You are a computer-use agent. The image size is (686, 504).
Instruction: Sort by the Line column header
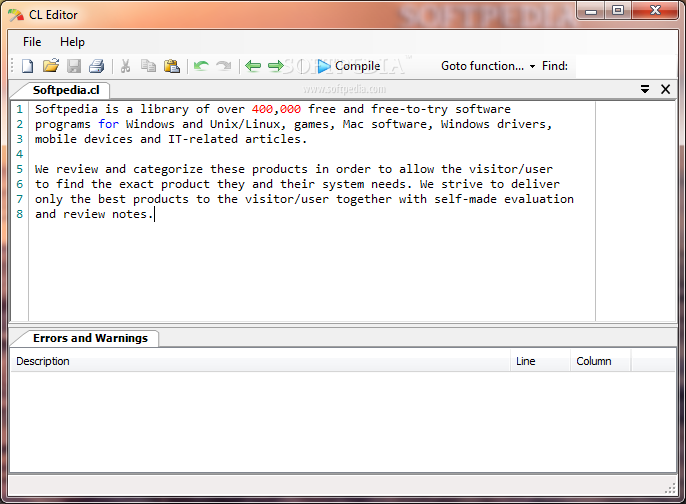tap(540, 361)
